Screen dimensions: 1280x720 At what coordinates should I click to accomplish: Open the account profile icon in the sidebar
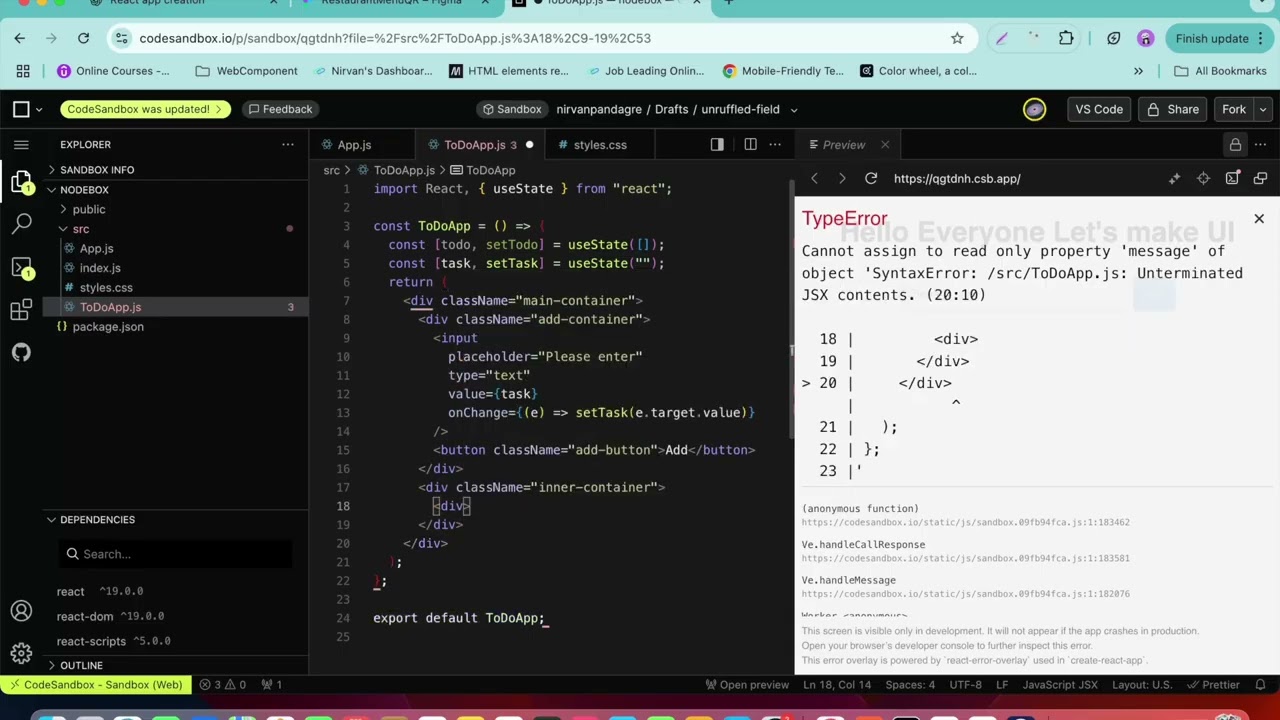point(21,611)
